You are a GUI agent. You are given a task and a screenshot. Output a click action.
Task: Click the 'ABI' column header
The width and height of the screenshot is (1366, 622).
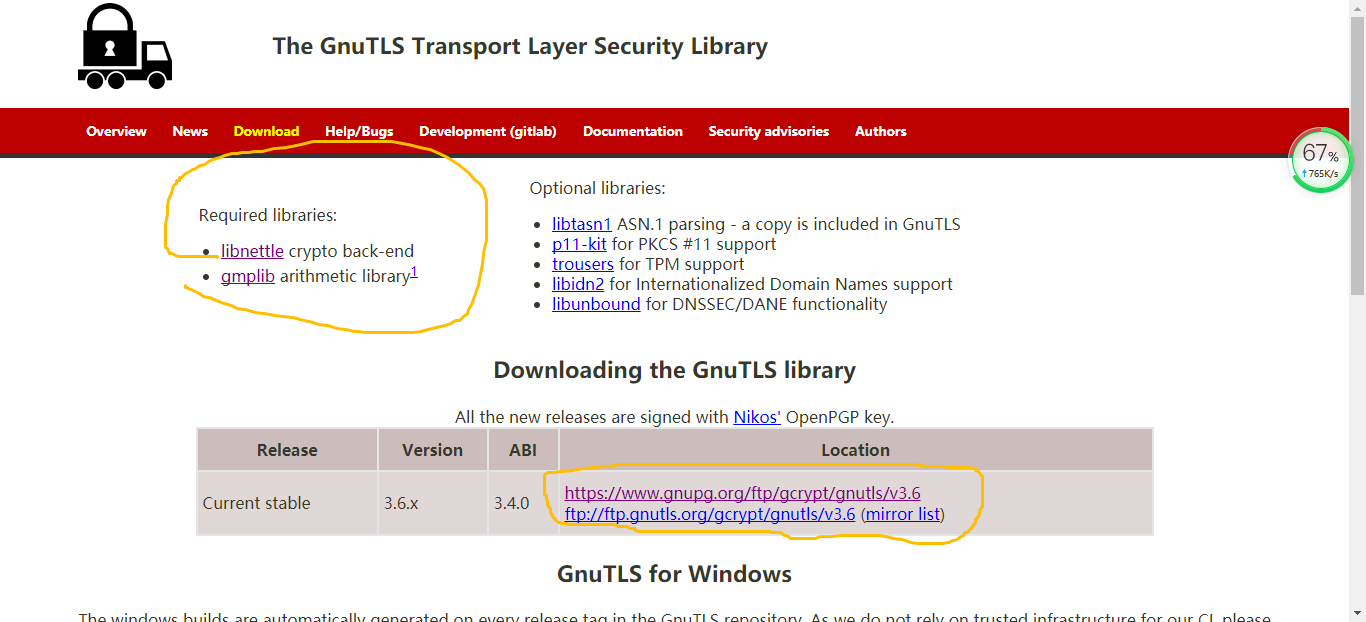click(x=523, y=450)
